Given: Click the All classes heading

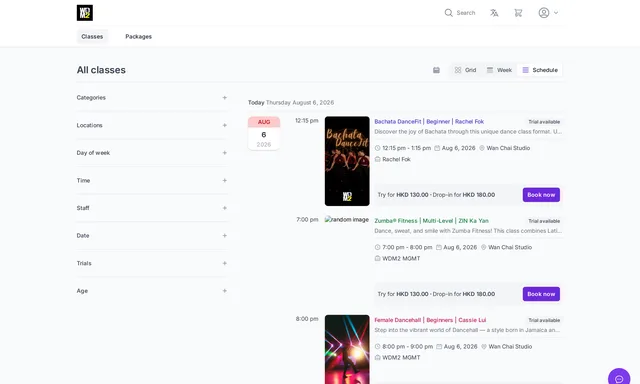Looking at the screenshot, I should 101,70.
